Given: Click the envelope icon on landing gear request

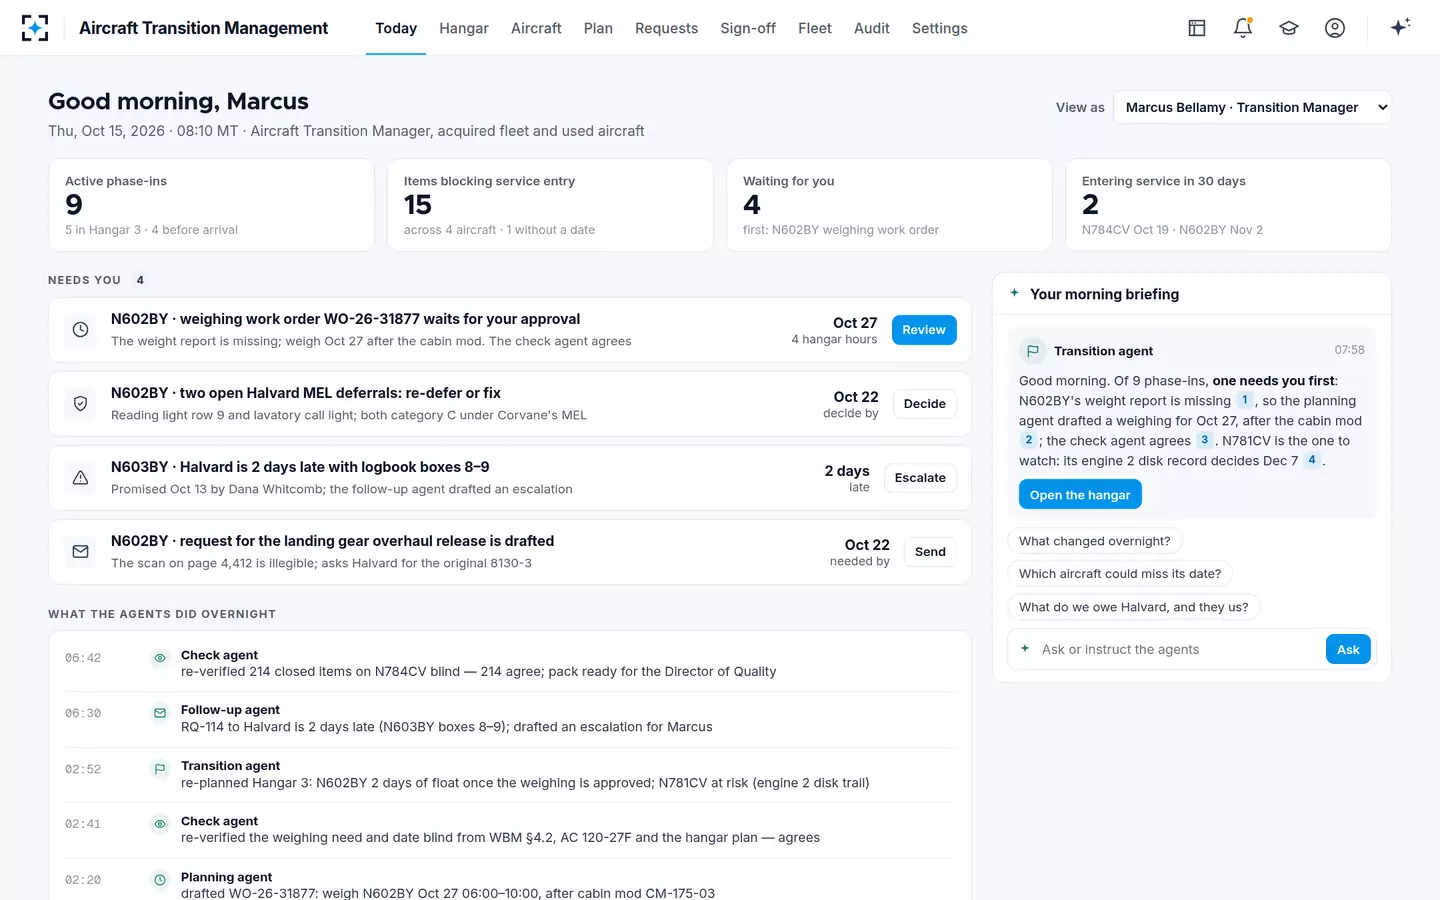Looking at the screenshot, I should tap(81, 552).
